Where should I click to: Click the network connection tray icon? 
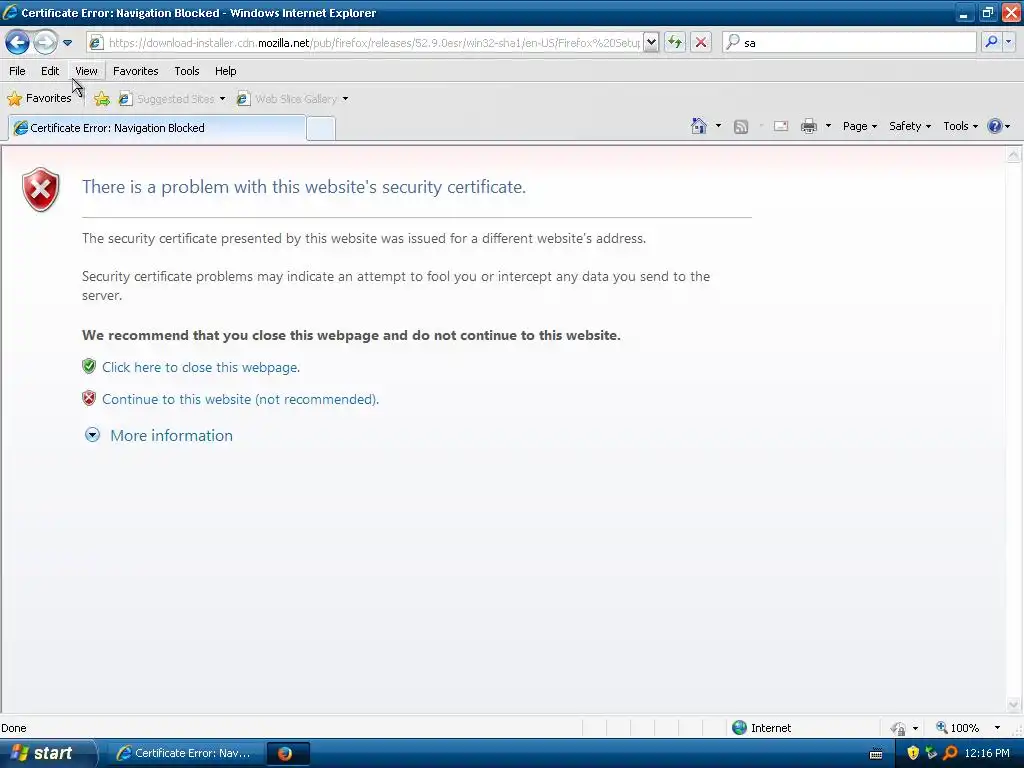tap(931, 753)
